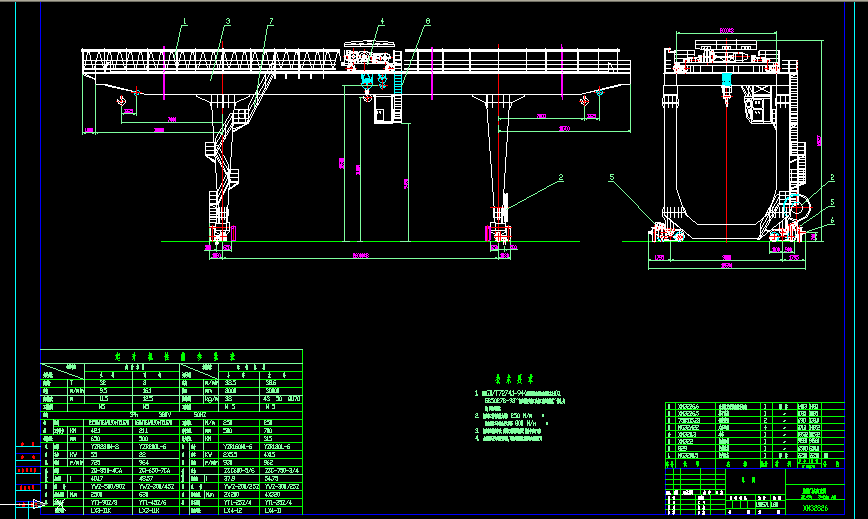Click callout number 8 near the trolley
This screenshot has width=868, height=519.
coord(427,21)
